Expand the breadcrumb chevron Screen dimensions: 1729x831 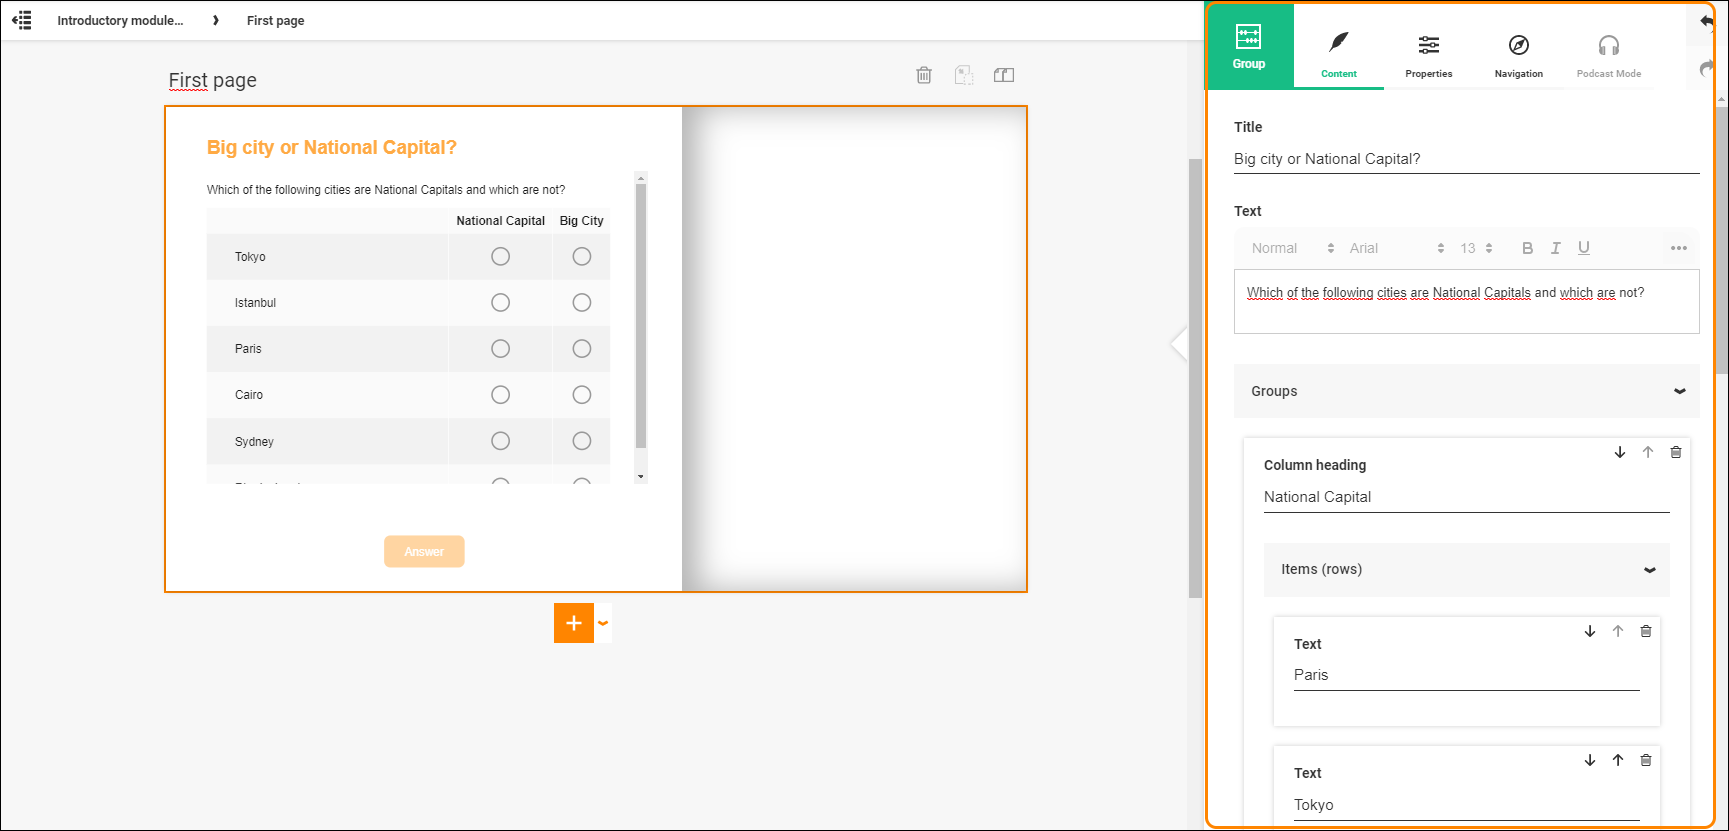tap(215, 20)
